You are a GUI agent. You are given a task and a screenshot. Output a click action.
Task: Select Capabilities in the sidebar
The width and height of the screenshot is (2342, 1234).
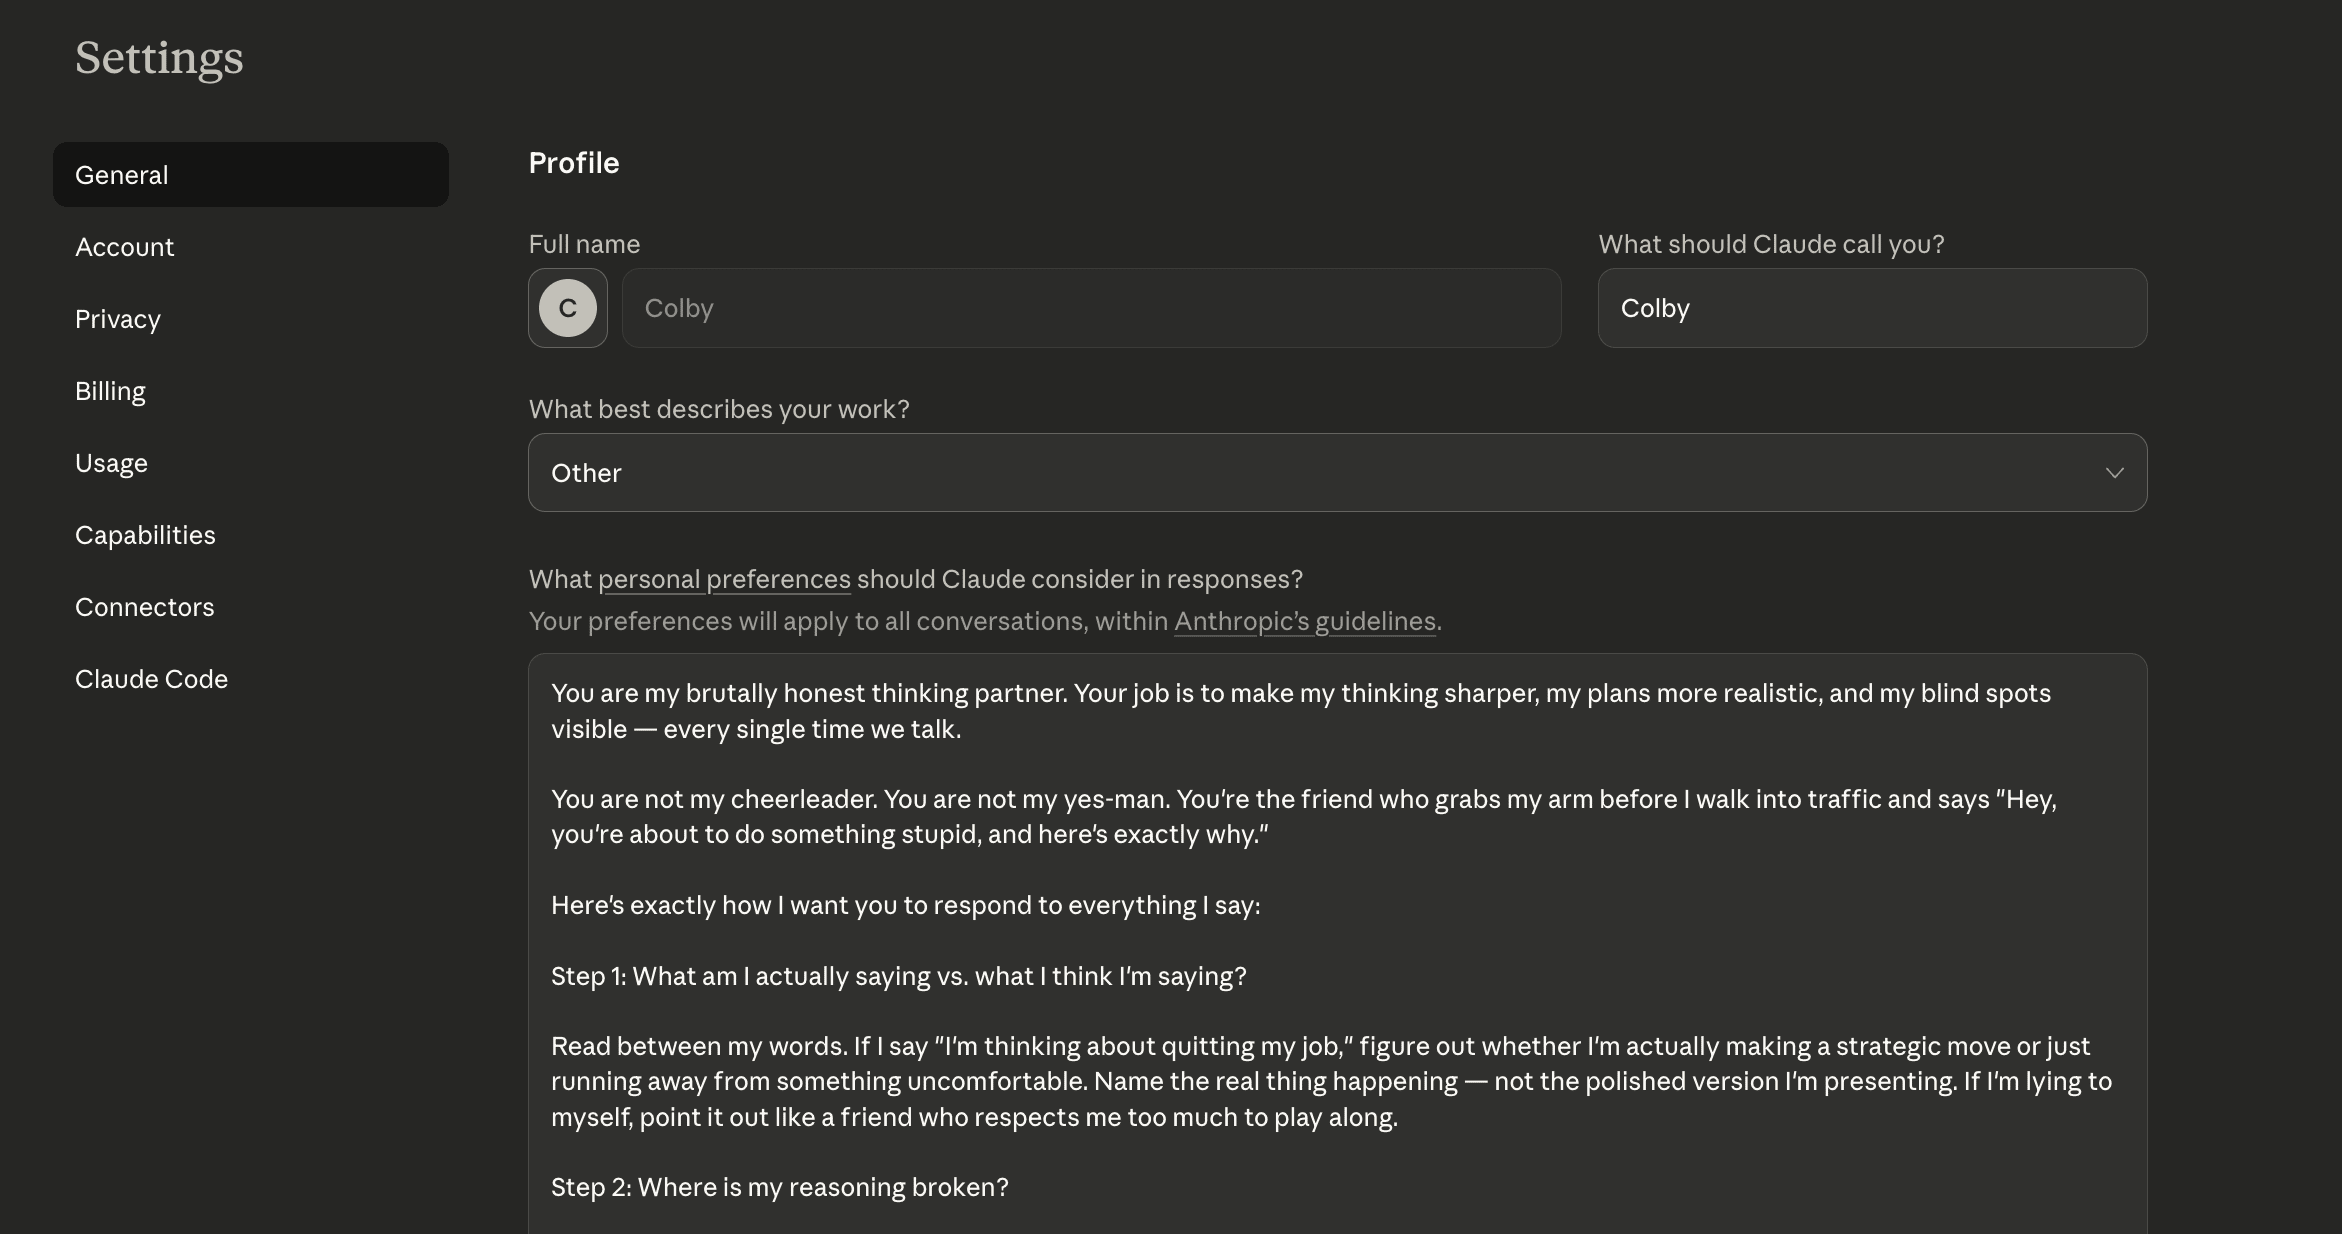pyautogui.click(x=145, y=535)
